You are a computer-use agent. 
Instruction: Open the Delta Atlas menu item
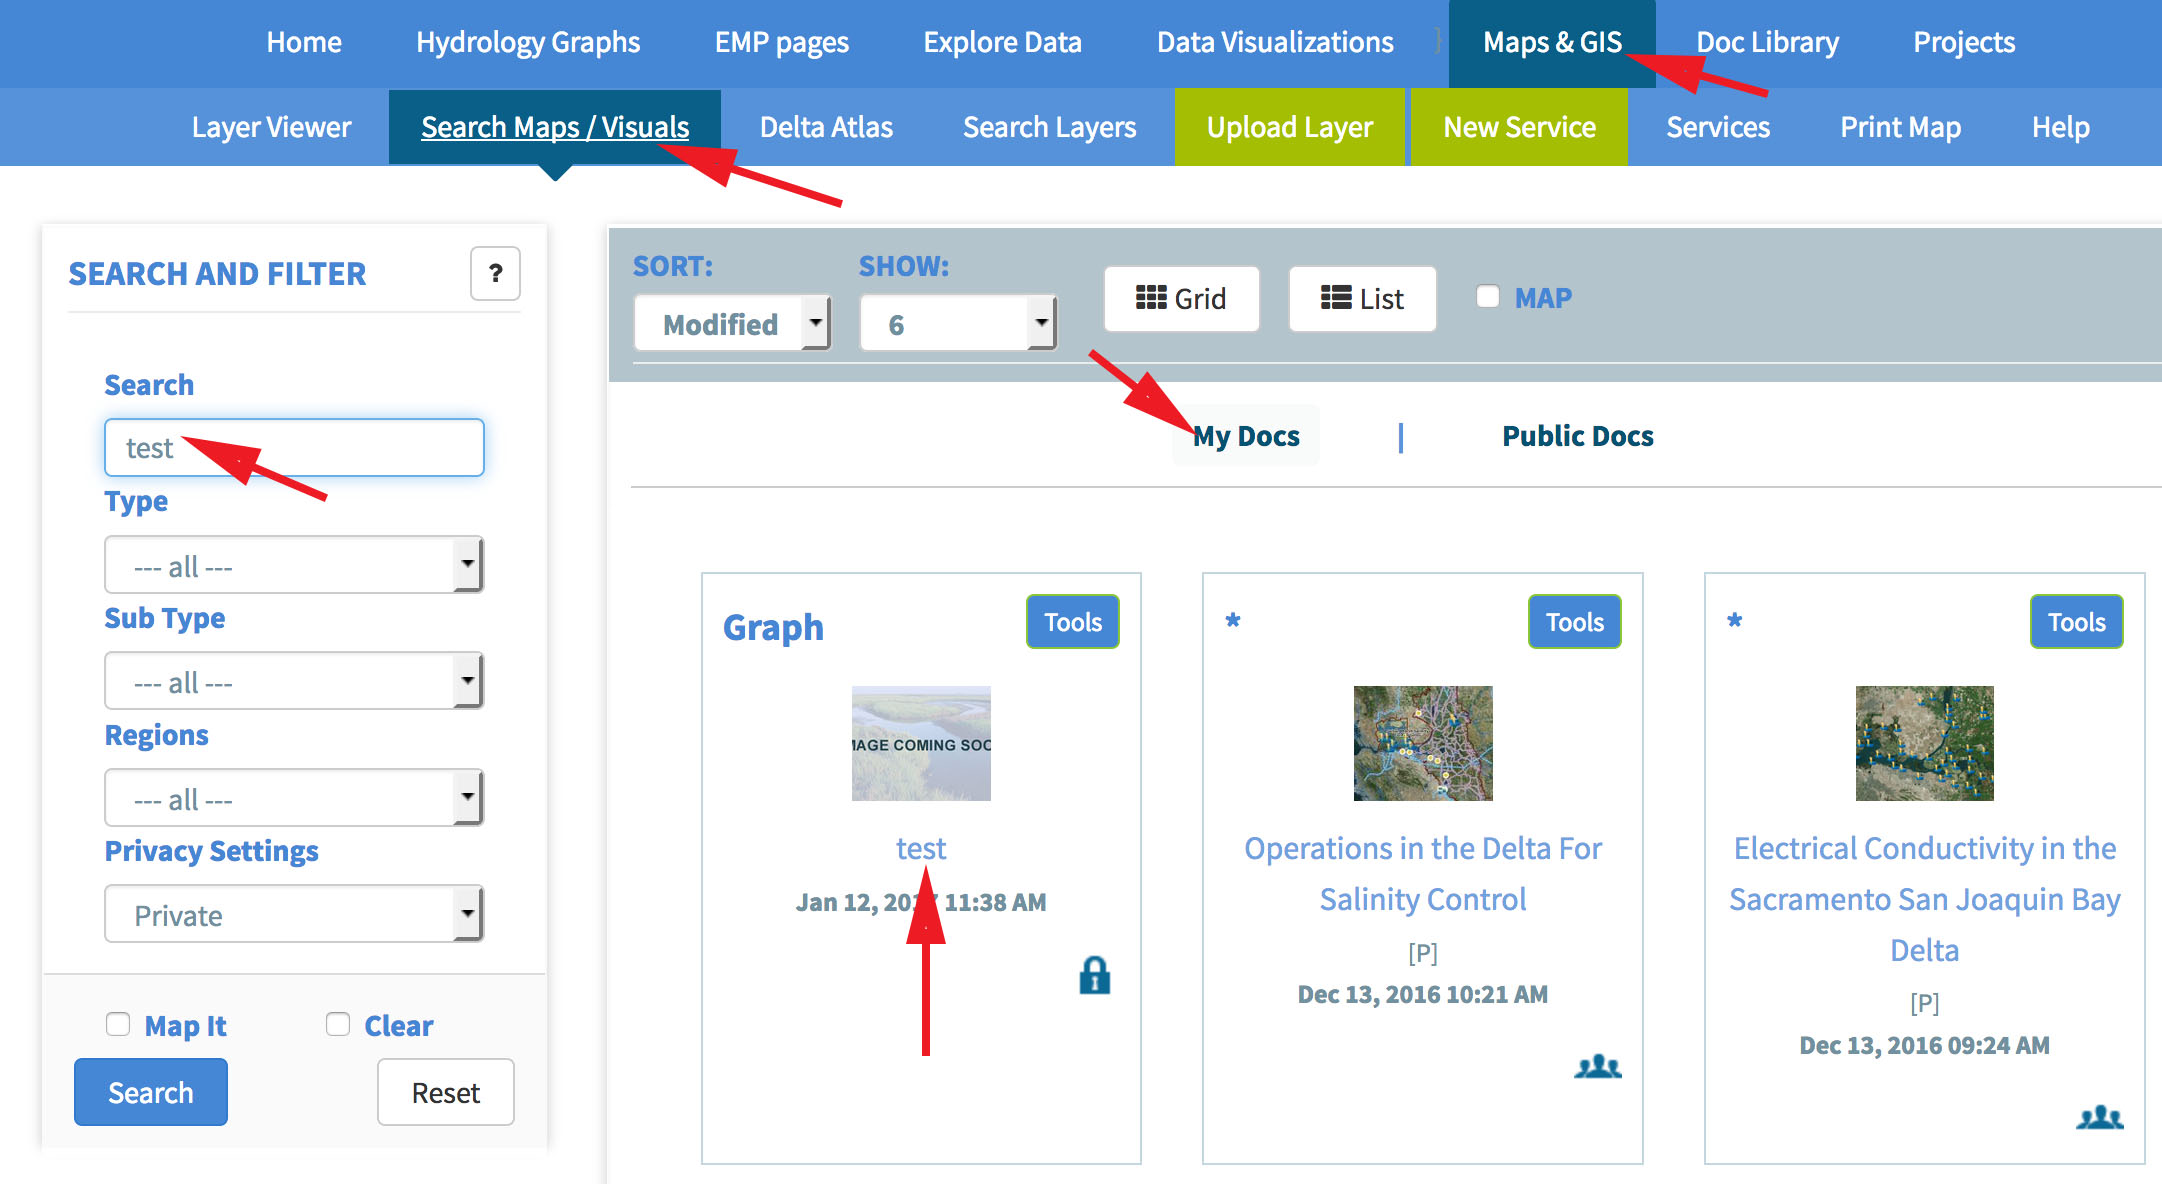826,127
